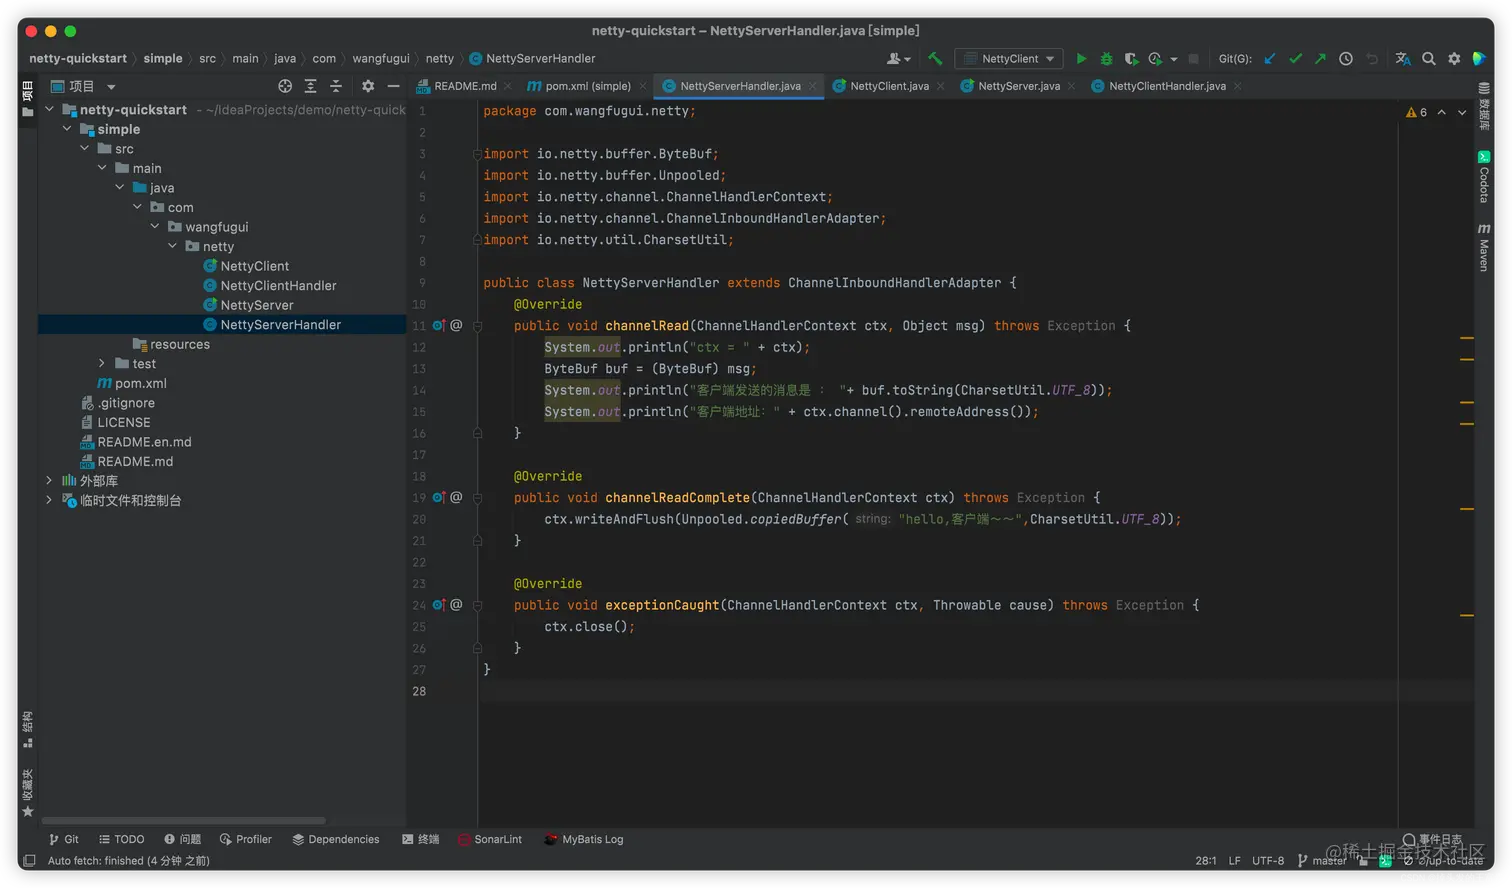This screenshot has height=888, width=1512.
Task: Toggle the Codota side panel
Action: point(1484,177)
